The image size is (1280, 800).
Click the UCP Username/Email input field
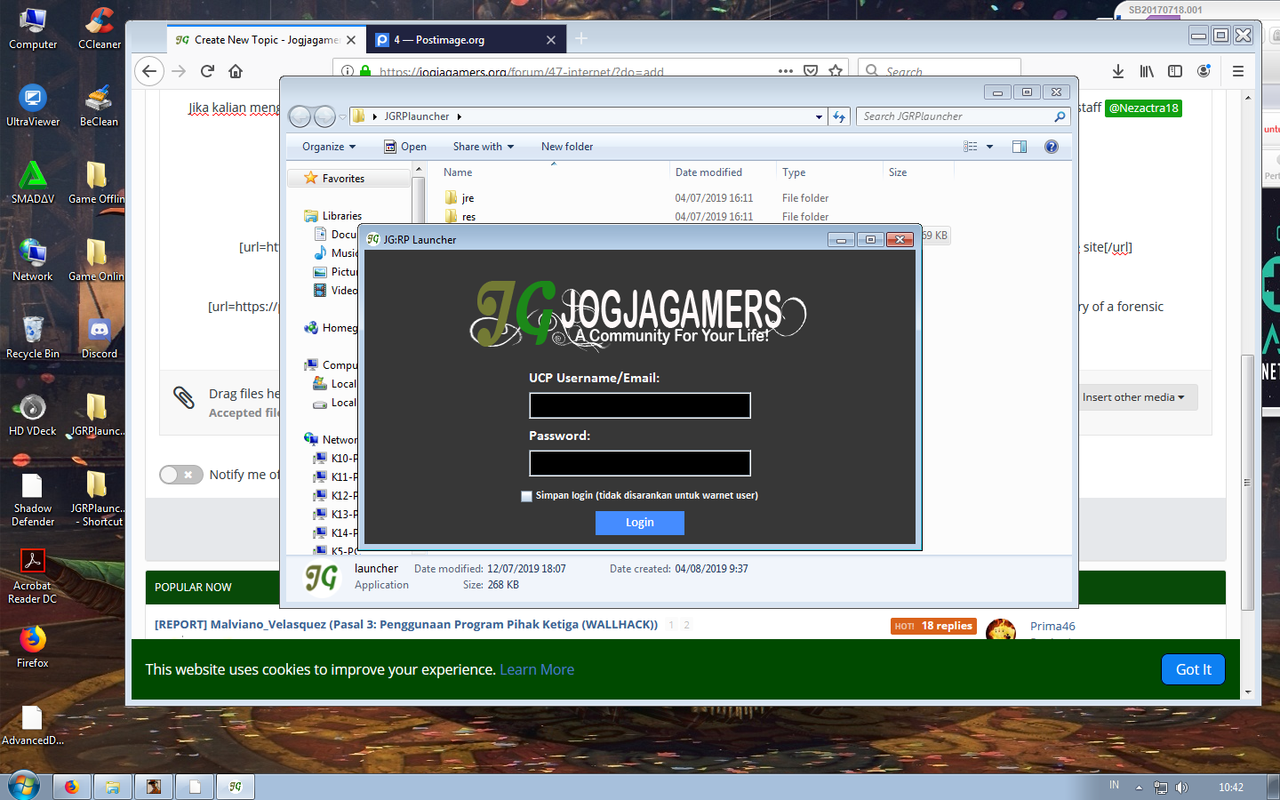pos(640,405)
